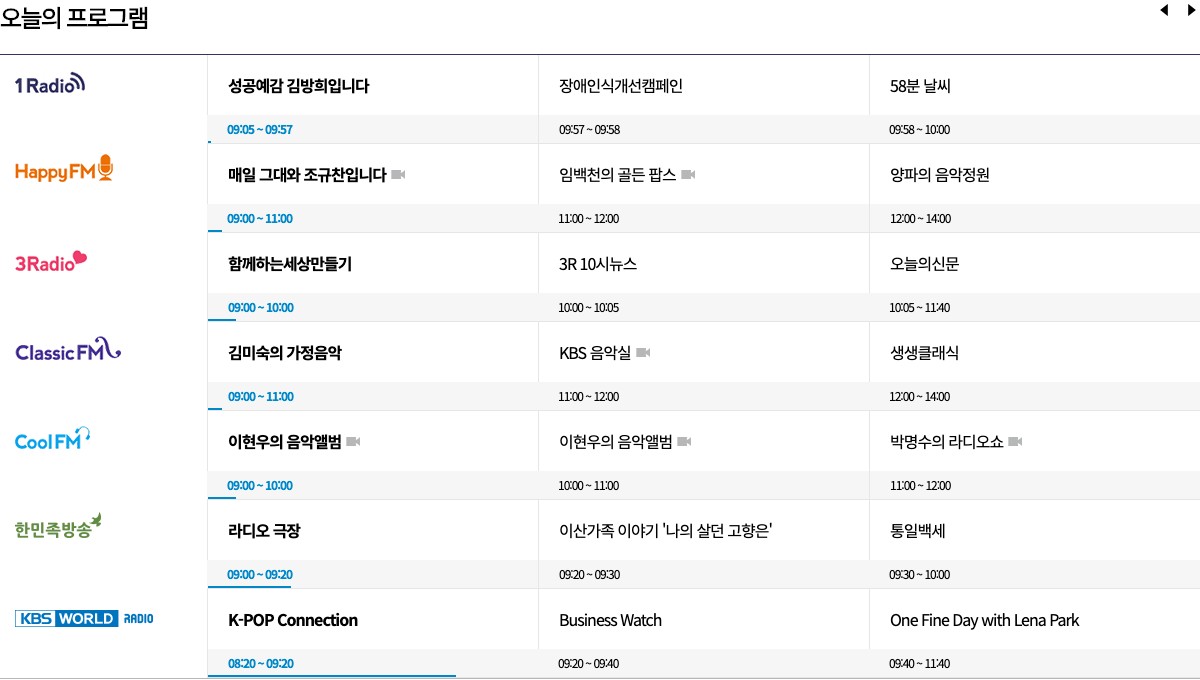Click HappyFM's 12:00 ~ 14:00 time slot
Viewport: 1200px width, 680px height.
coord(920,219)
